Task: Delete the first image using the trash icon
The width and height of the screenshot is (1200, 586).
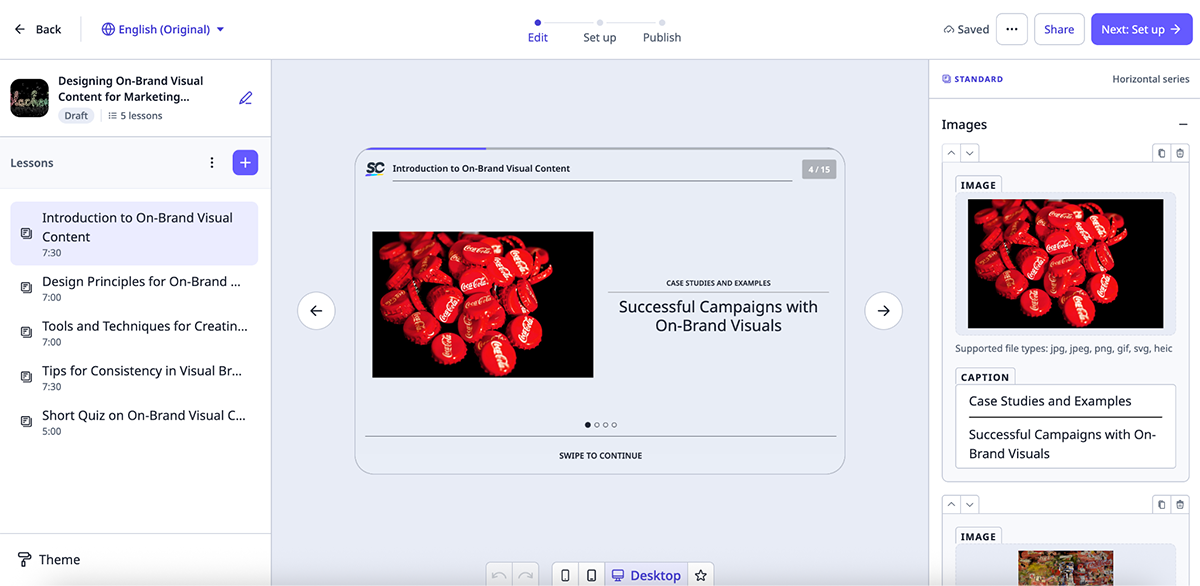Action: click(x=1181, y=152)
